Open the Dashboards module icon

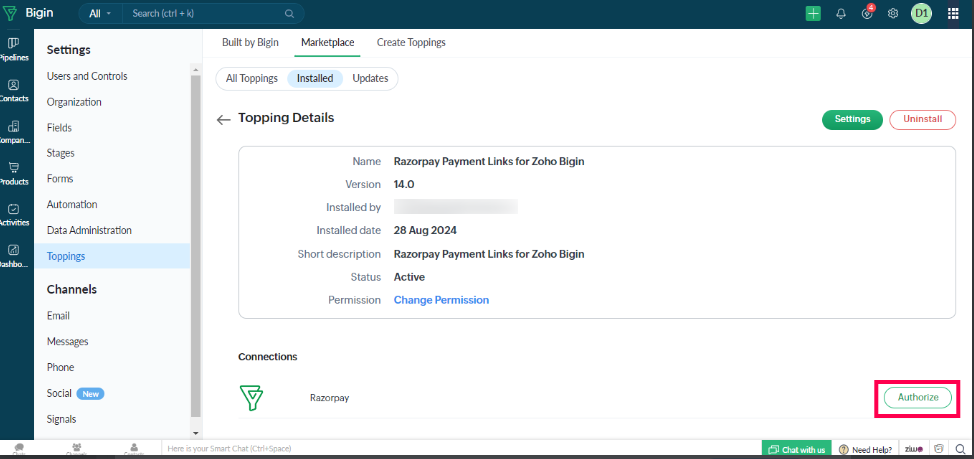[14, 250]
